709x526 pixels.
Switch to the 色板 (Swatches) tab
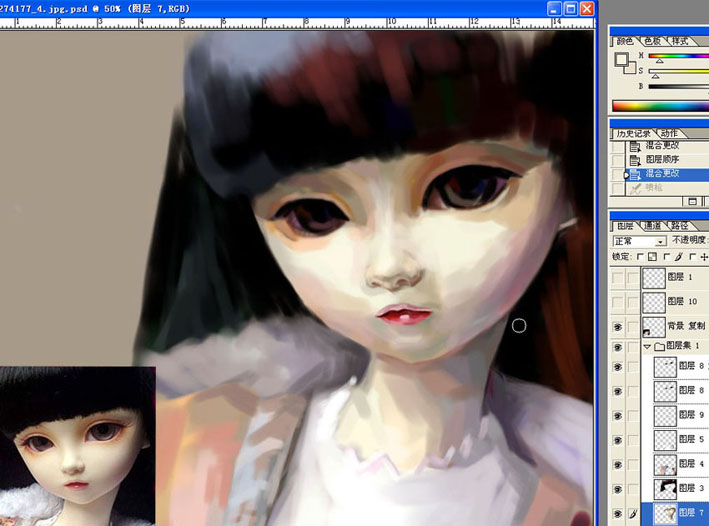[652, 41]
